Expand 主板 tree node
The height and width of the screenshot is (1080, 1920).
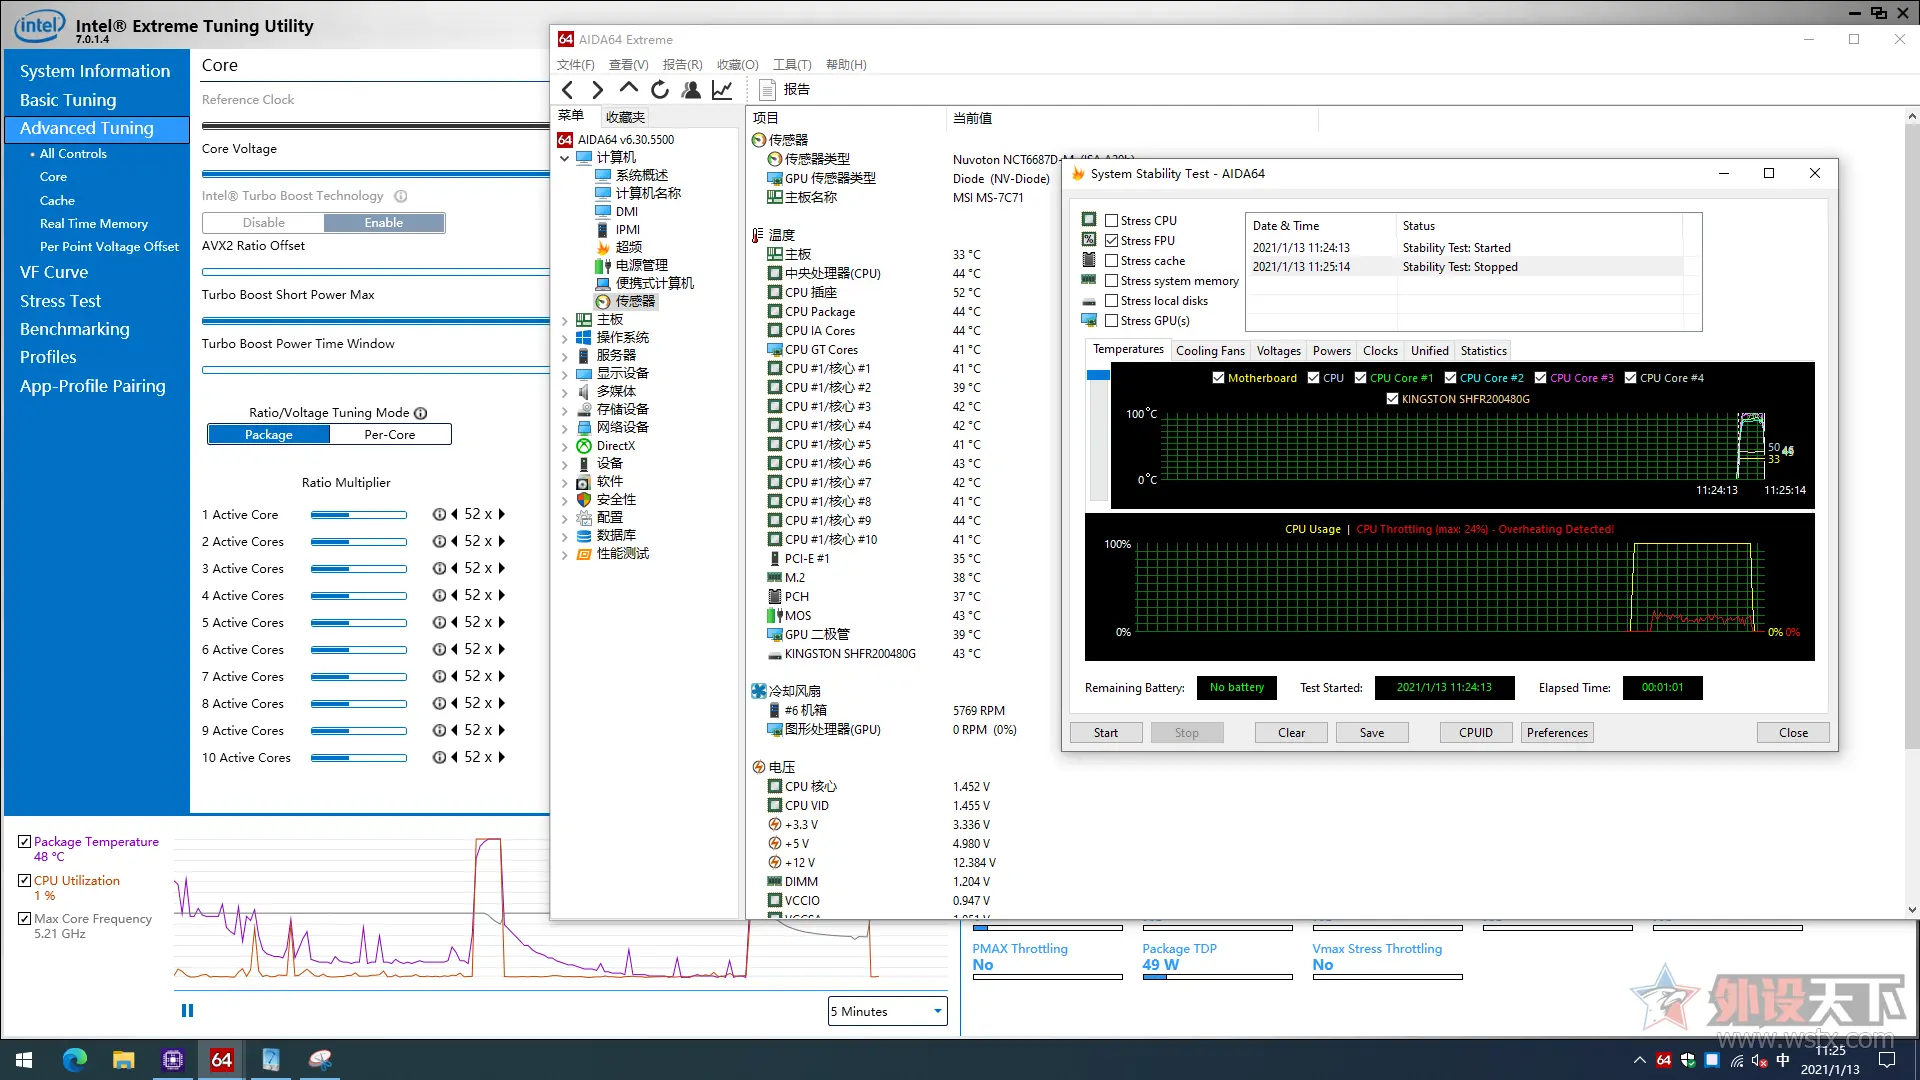[x=564, y=321]
